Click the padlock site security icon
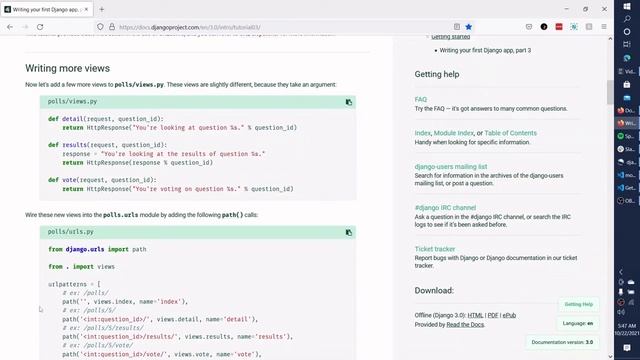Viewport: 640px width, 360px height. point(112,27)
